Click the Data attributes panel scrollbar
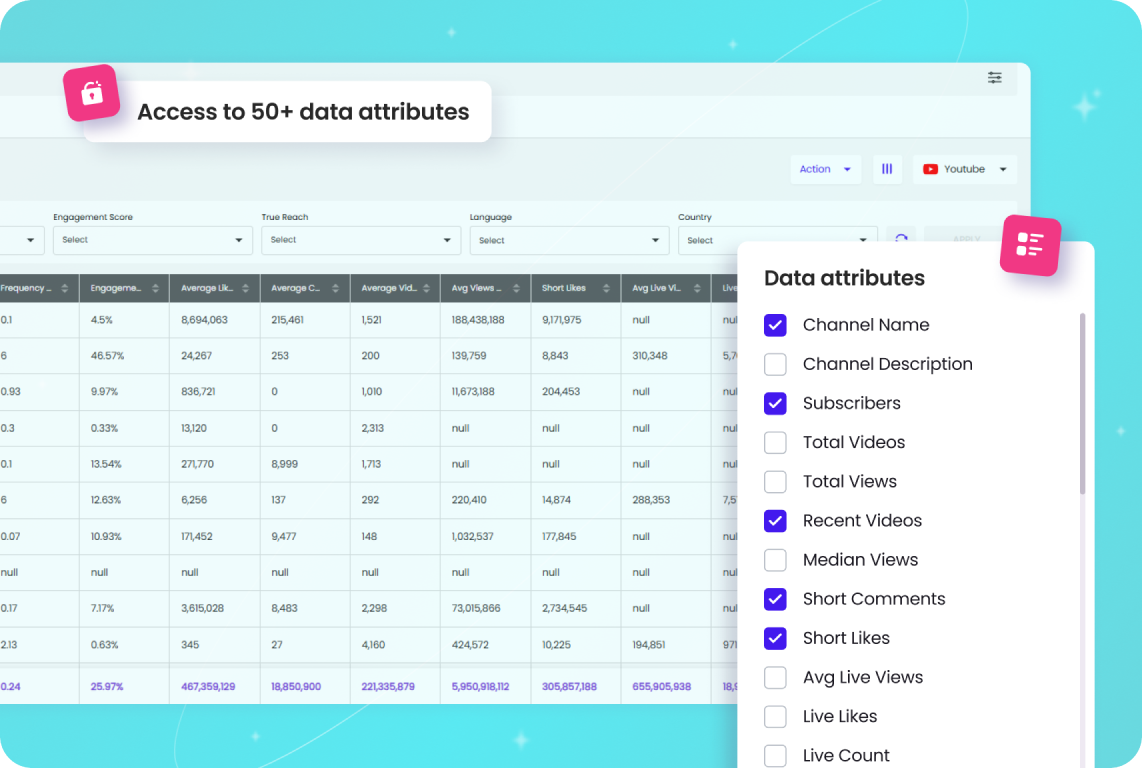 pyautogui.click(x=1082, y=403)
